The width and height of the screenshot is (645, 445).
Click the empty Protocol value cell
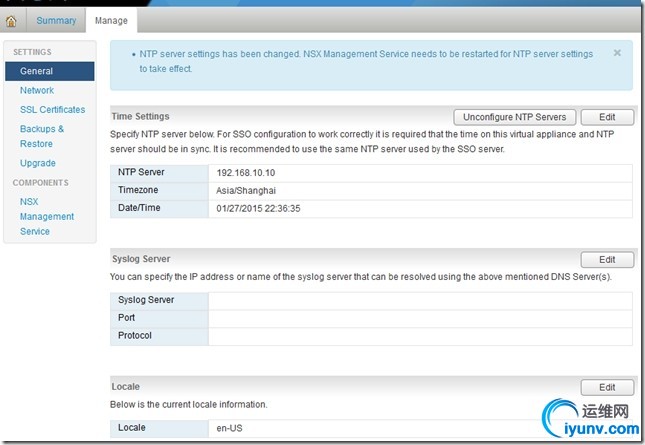pyautogui.click(x=420, y=336)
